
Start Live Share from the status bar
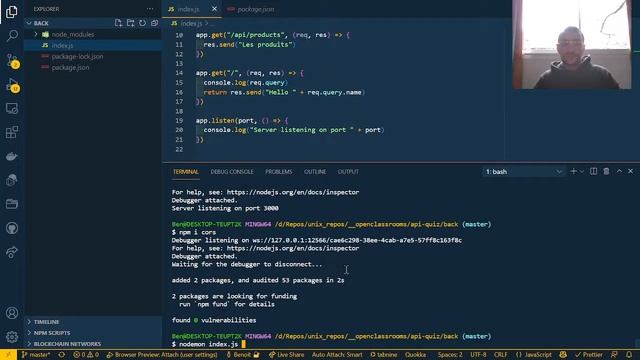(286, 355)
